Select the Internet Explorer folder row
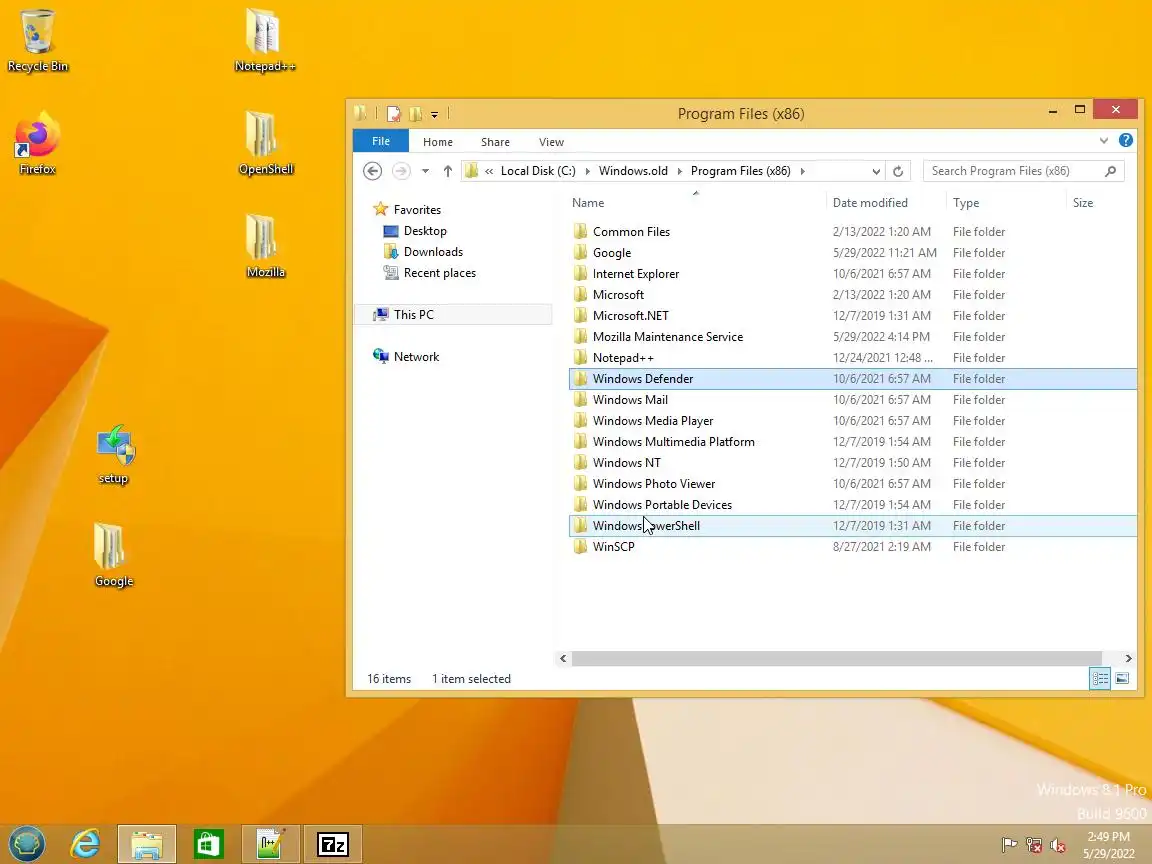 852,273
